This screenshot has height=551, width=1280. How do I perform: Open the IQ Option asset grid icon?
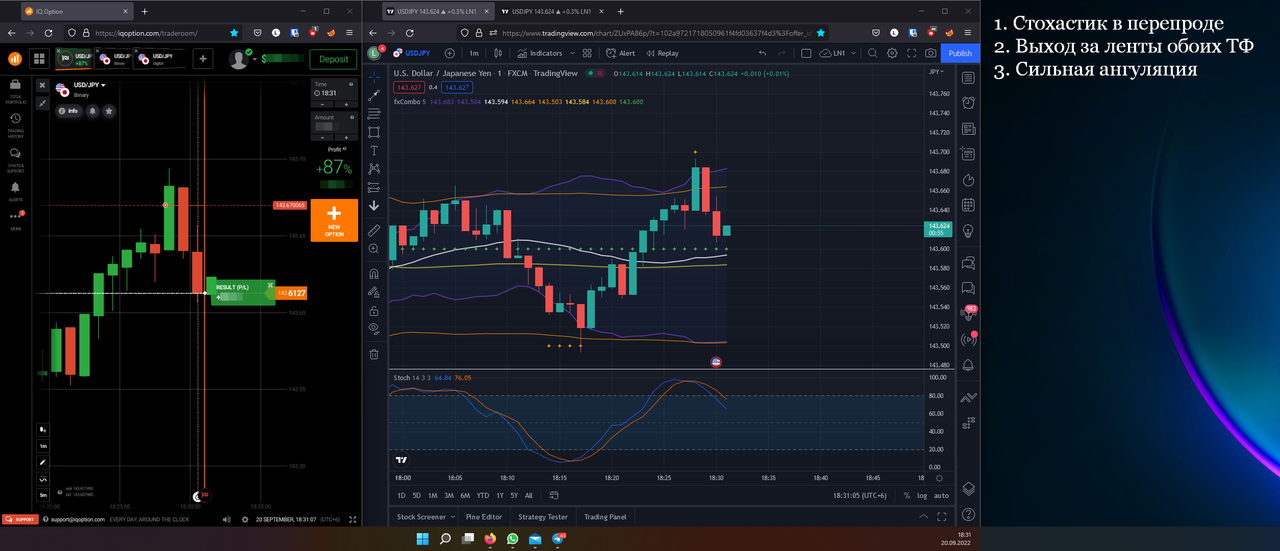[39, 59]
